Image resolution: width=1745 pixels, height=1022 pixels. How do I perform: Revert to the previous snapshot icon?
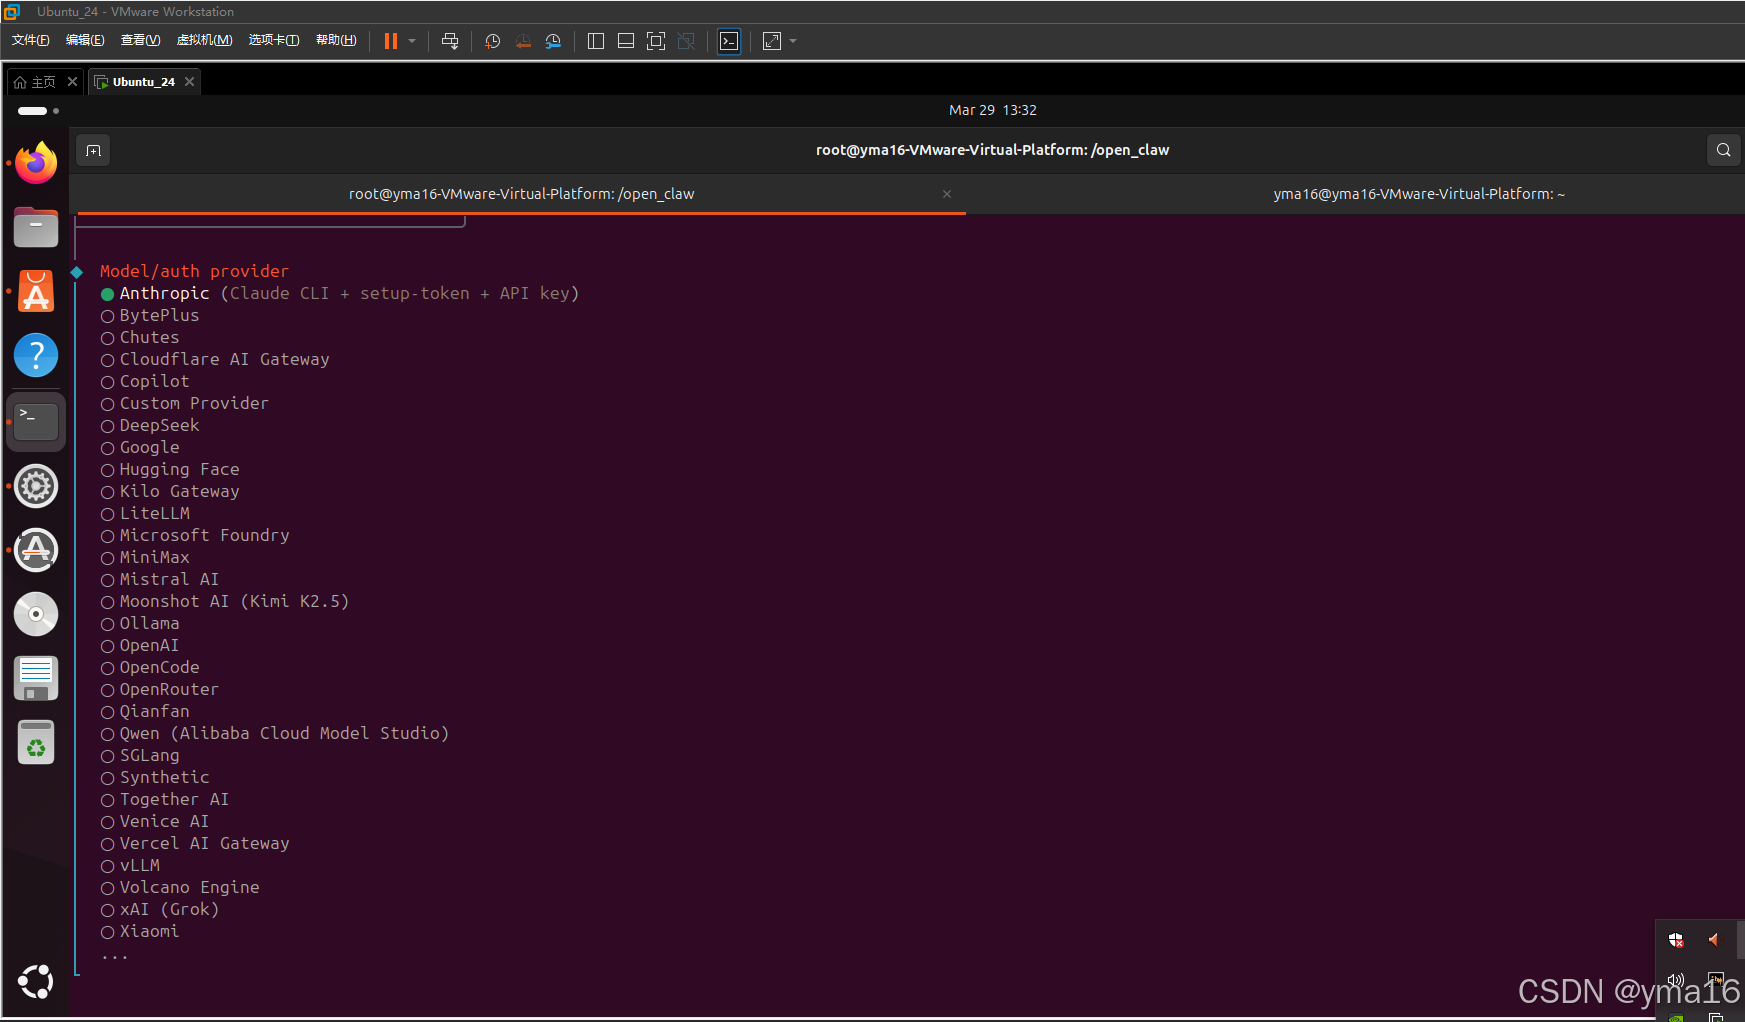click(523, 41)
